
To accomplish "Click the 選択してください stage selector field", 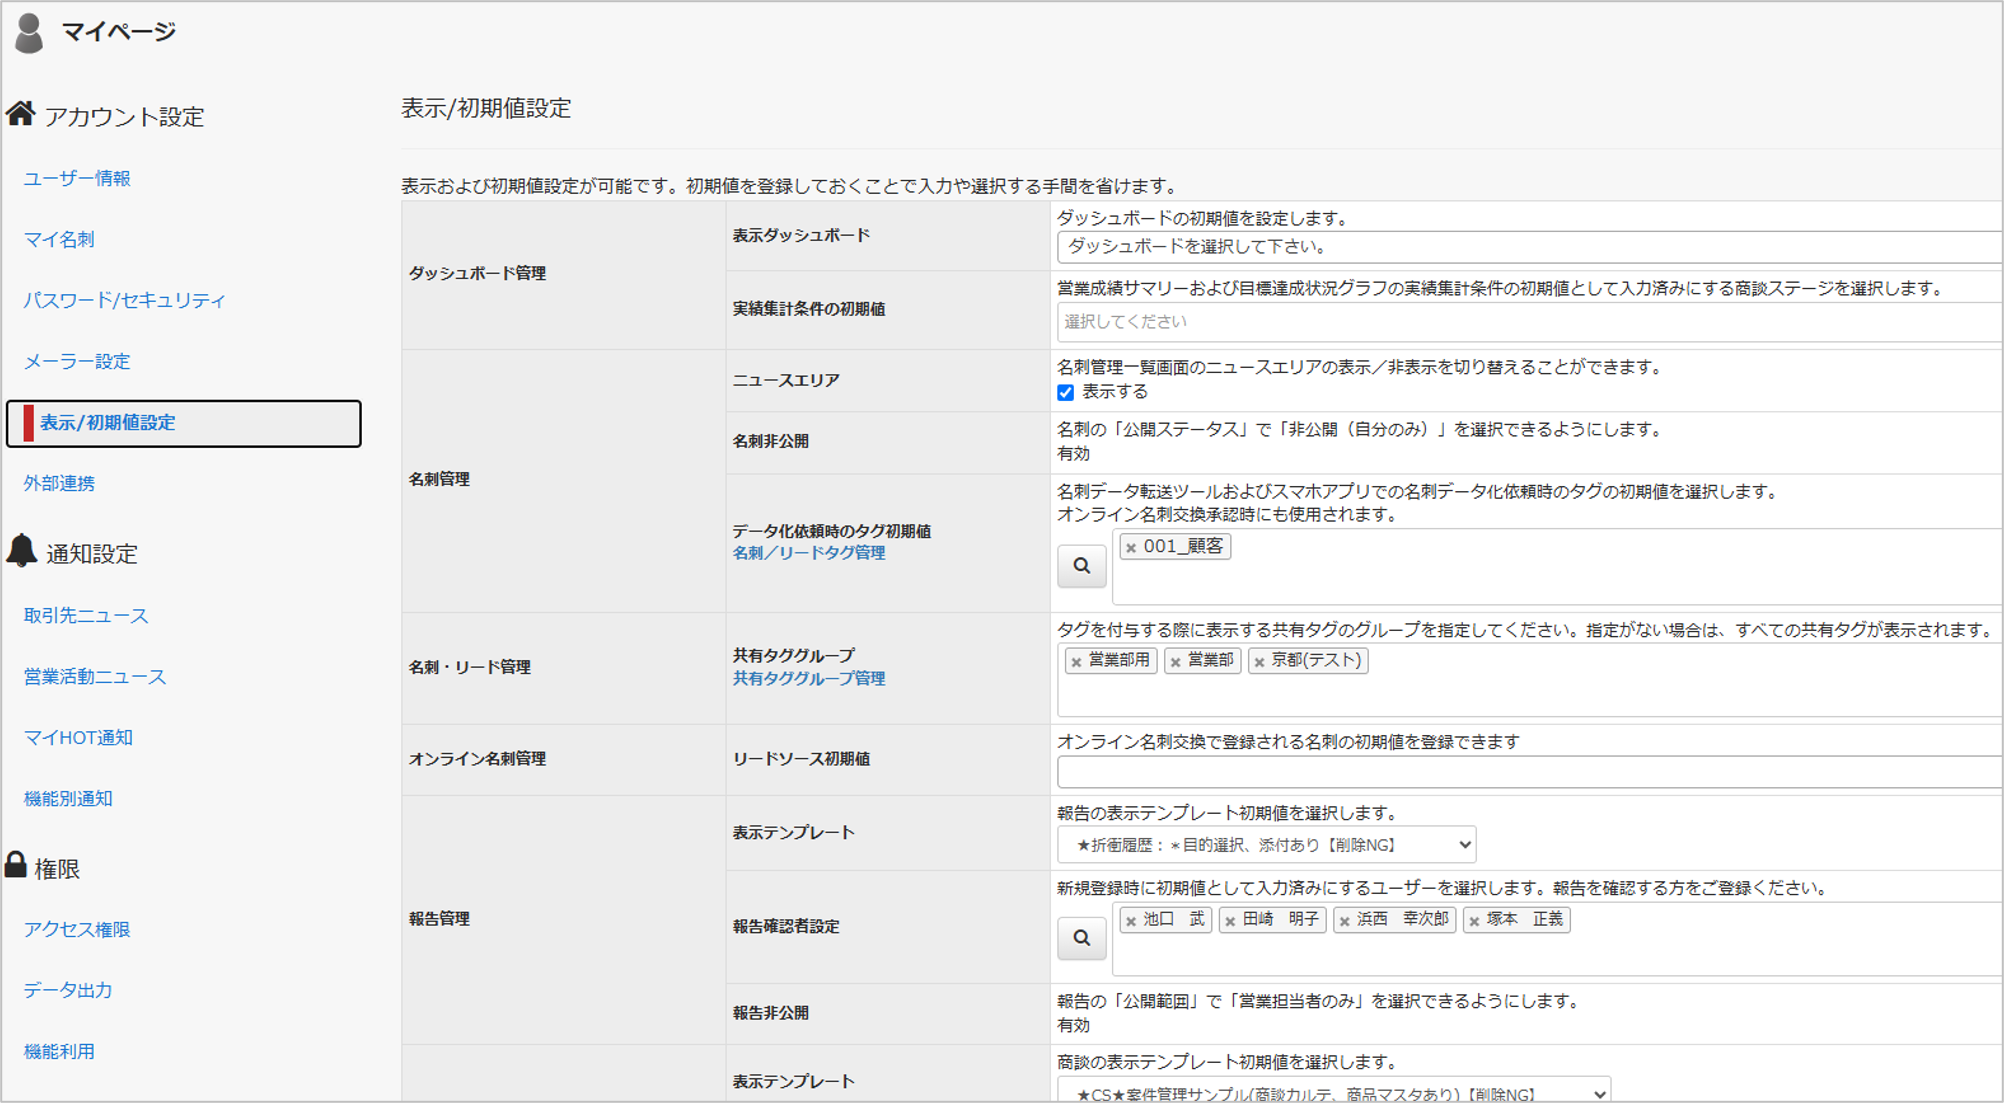I will [1529, 322].
